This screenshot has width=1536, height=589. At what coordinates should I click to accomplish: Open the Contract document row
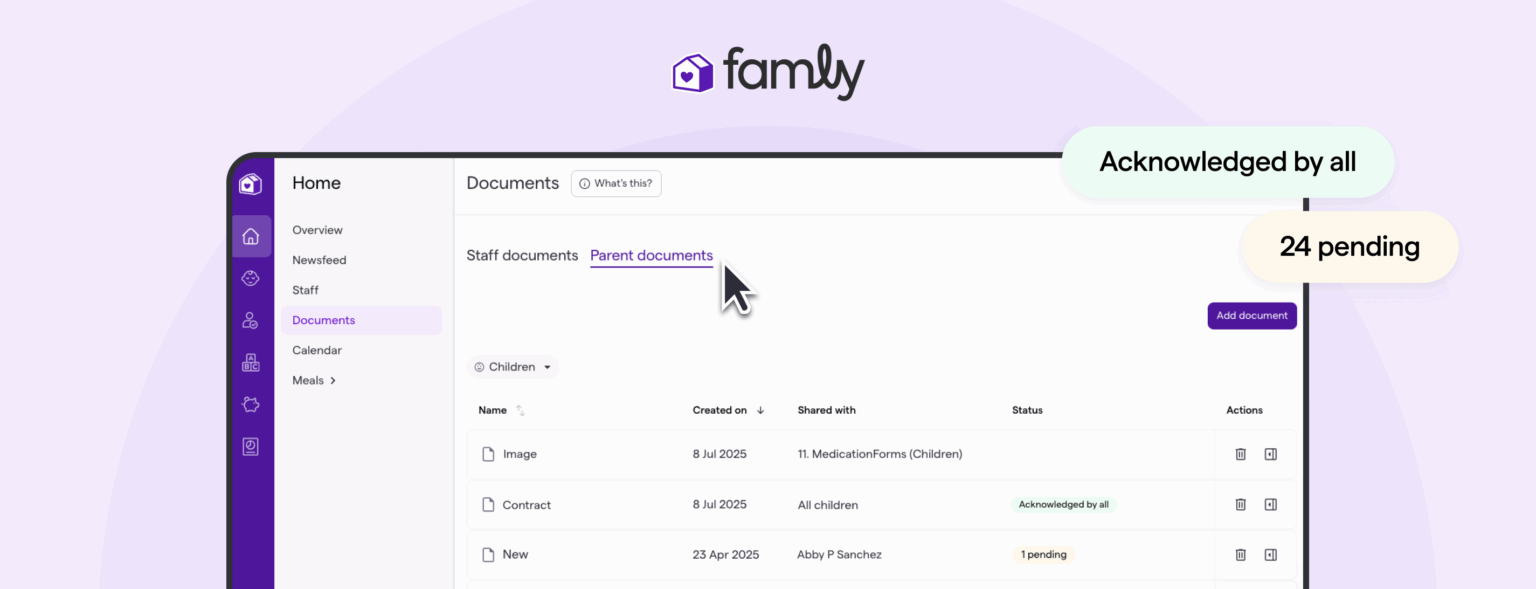[527, 505]
